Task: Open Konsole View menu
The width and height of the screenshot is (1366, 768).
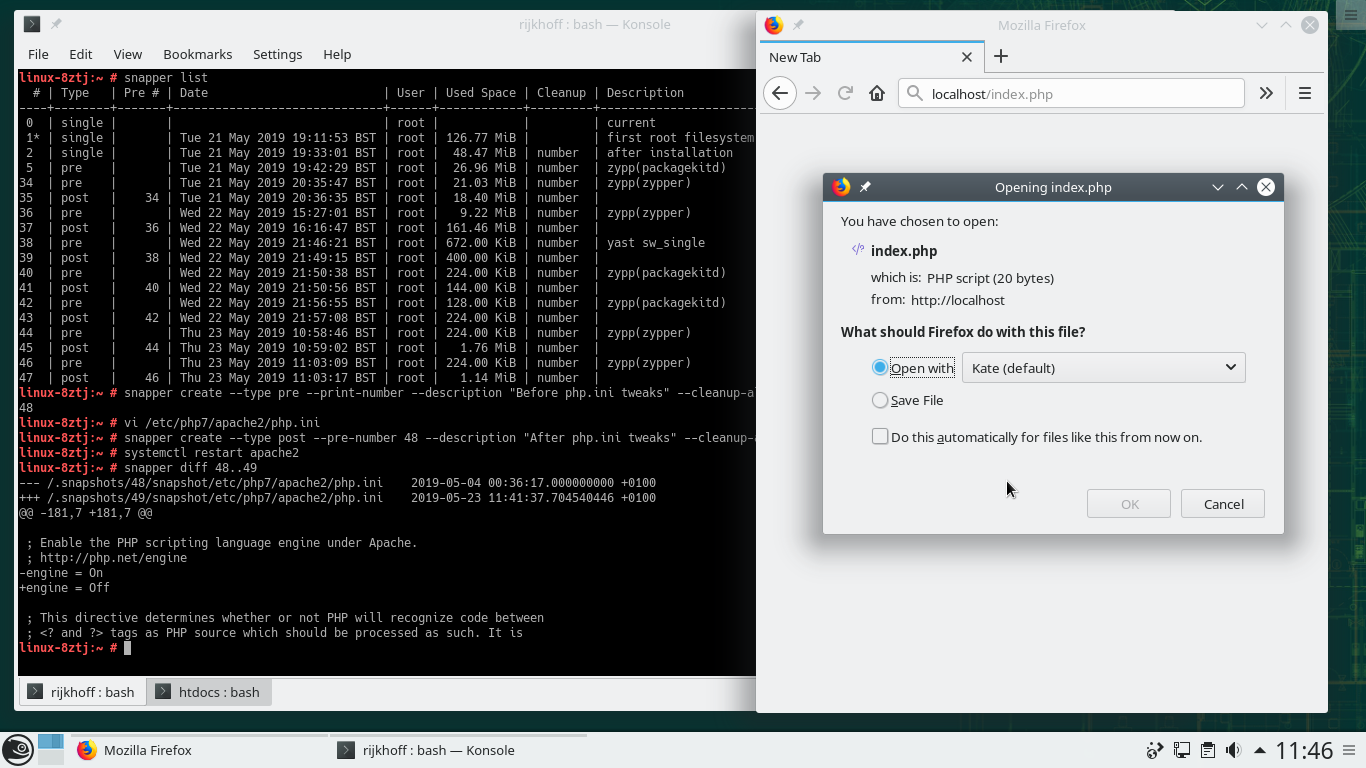Action: point(128,54)
